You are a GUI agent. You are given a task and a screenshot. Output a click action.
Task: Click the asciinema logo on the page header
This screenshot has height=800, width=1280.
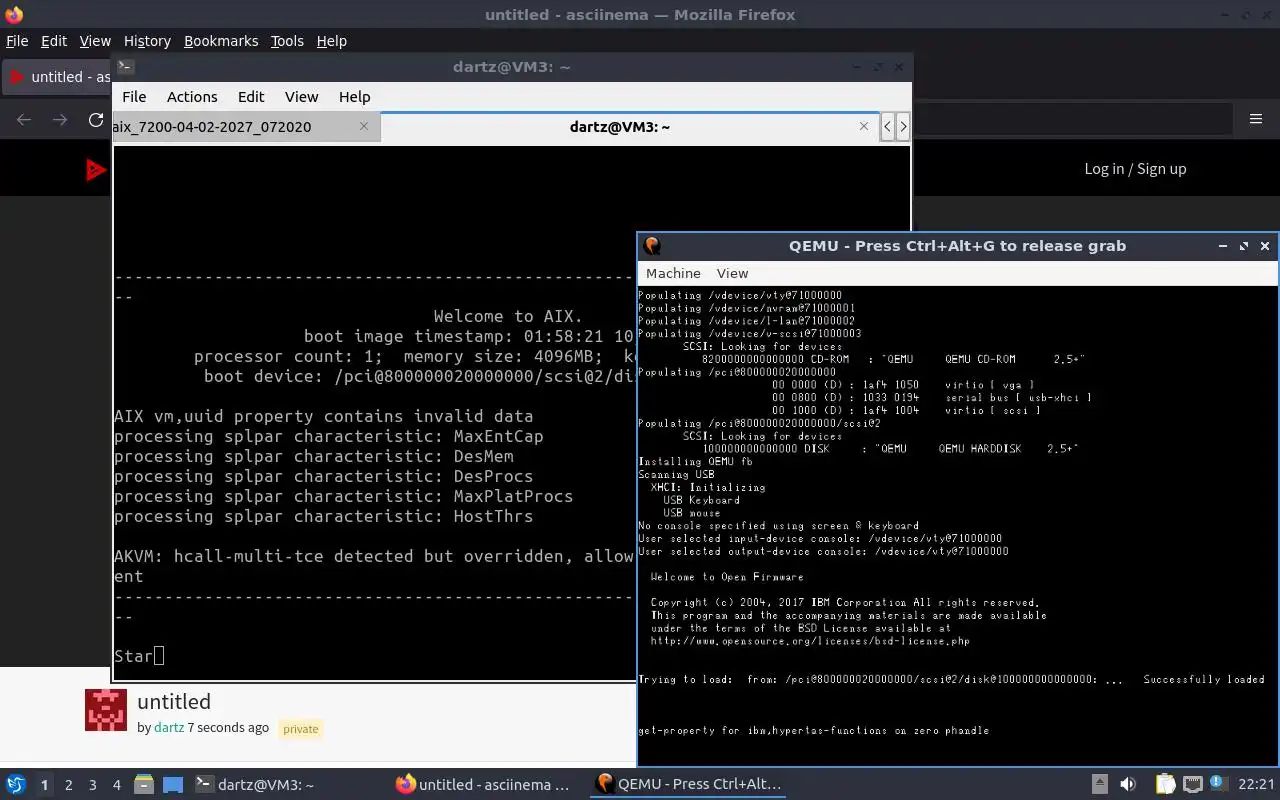click(96, 170)
